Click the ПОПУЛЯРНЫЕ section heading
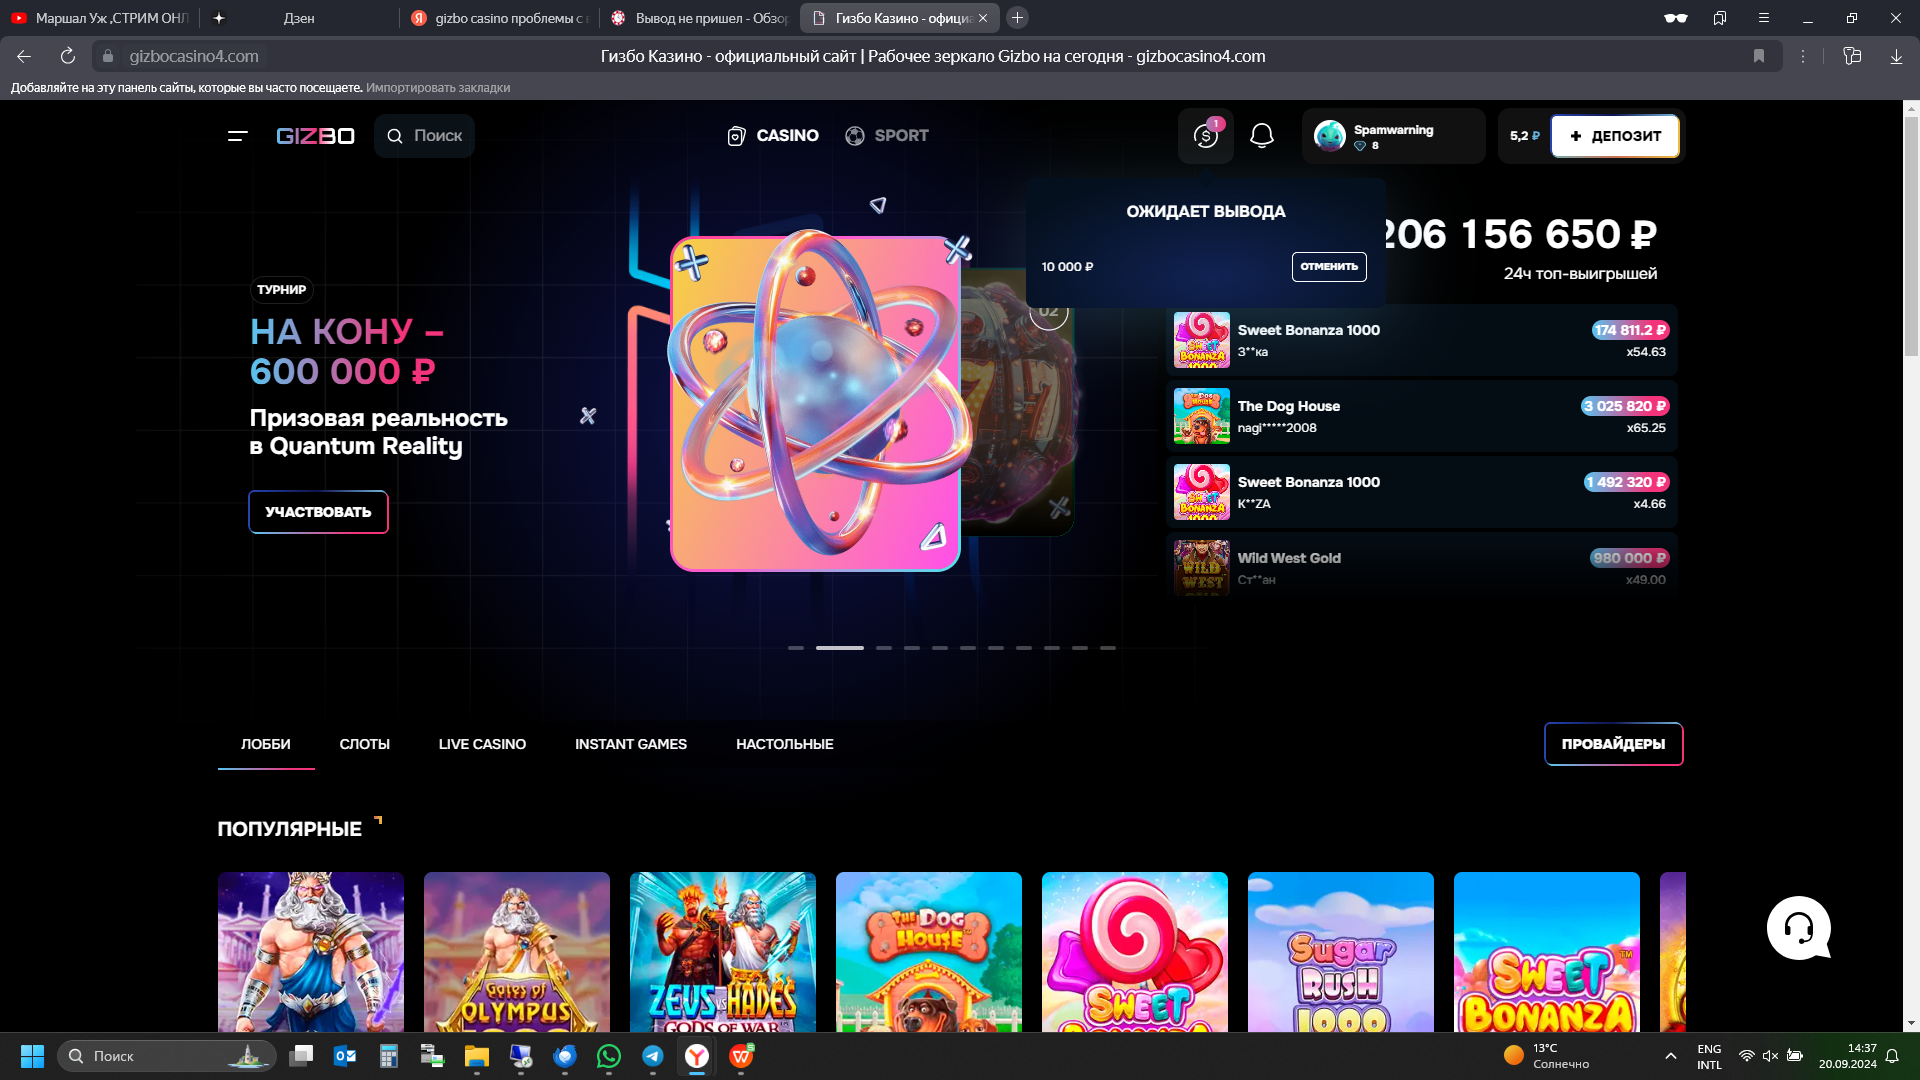Viewport: 1920px width, 1080px height. coord(290,829)
